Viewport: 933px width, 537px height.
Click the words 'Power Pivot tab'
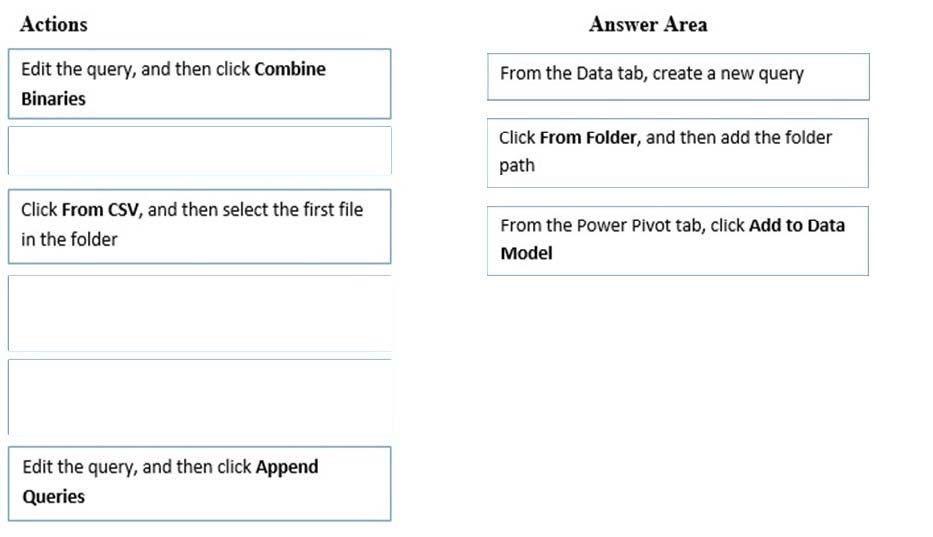(x=641, y=226)
